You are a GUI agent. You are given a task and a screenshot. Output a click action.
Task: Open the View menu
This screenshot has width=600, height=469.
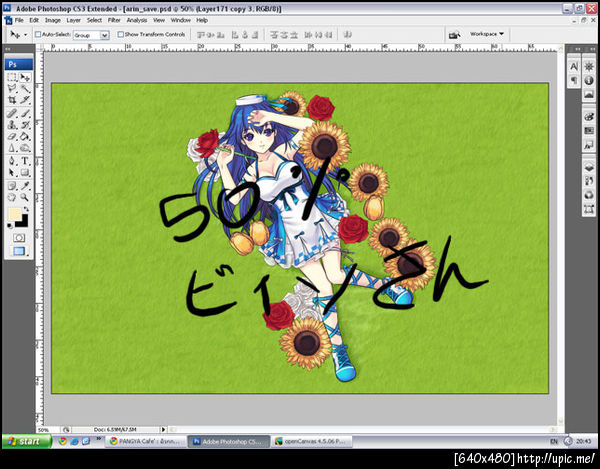coord(159,20)
